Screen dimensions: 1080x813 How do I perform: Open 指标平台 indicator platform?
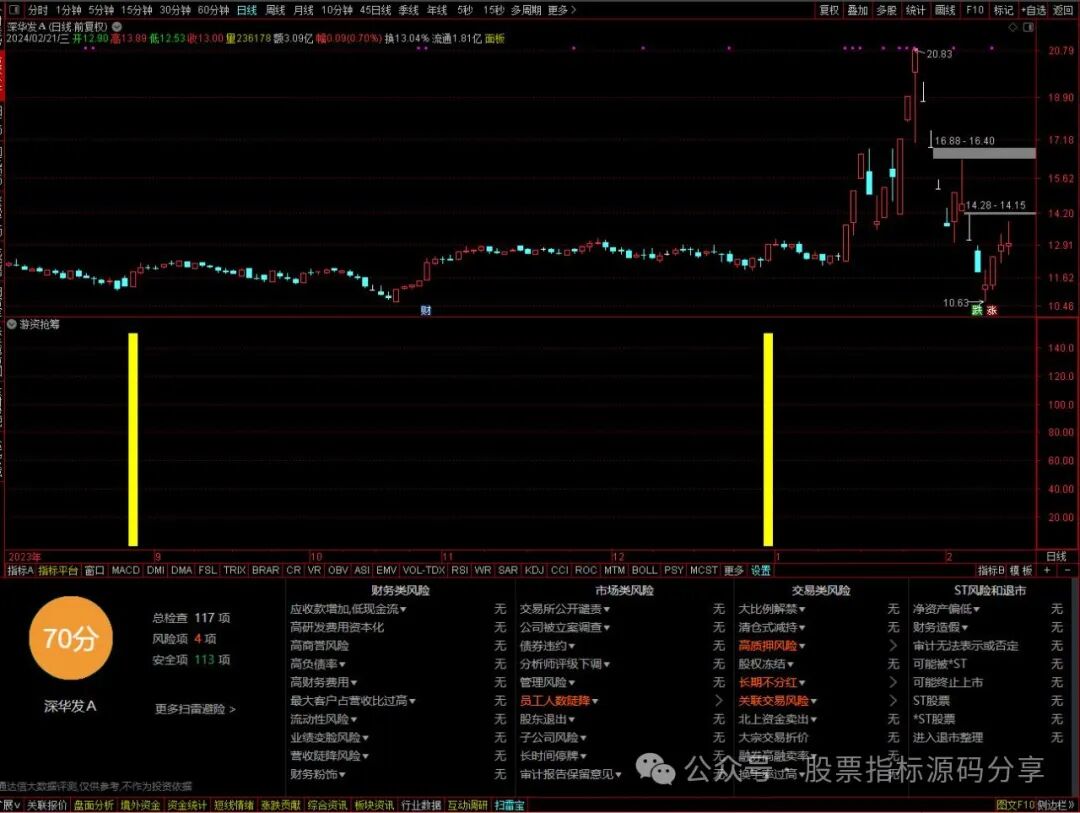tap(58, 570)
